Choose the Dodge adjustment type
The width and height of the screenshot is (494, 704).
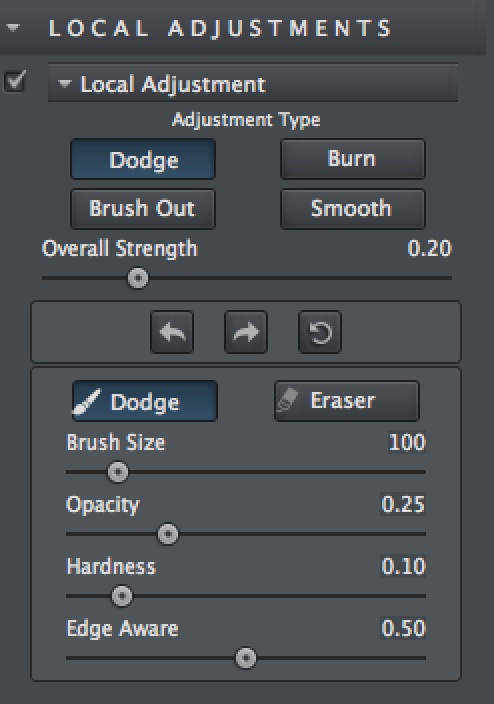[x=143, y=159]
